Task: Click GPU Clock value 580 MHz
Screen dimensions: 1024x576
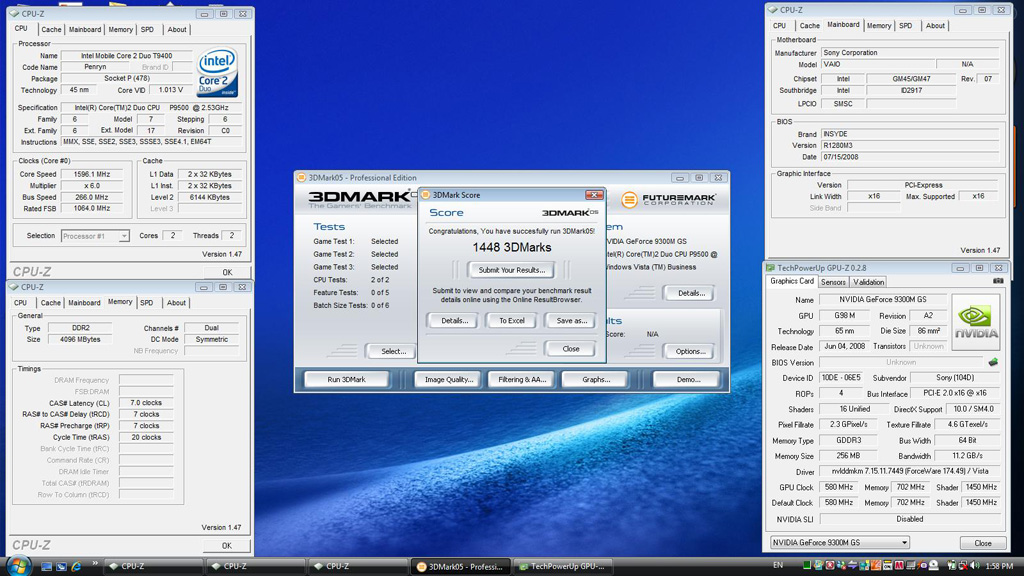Action: [839, 487]
